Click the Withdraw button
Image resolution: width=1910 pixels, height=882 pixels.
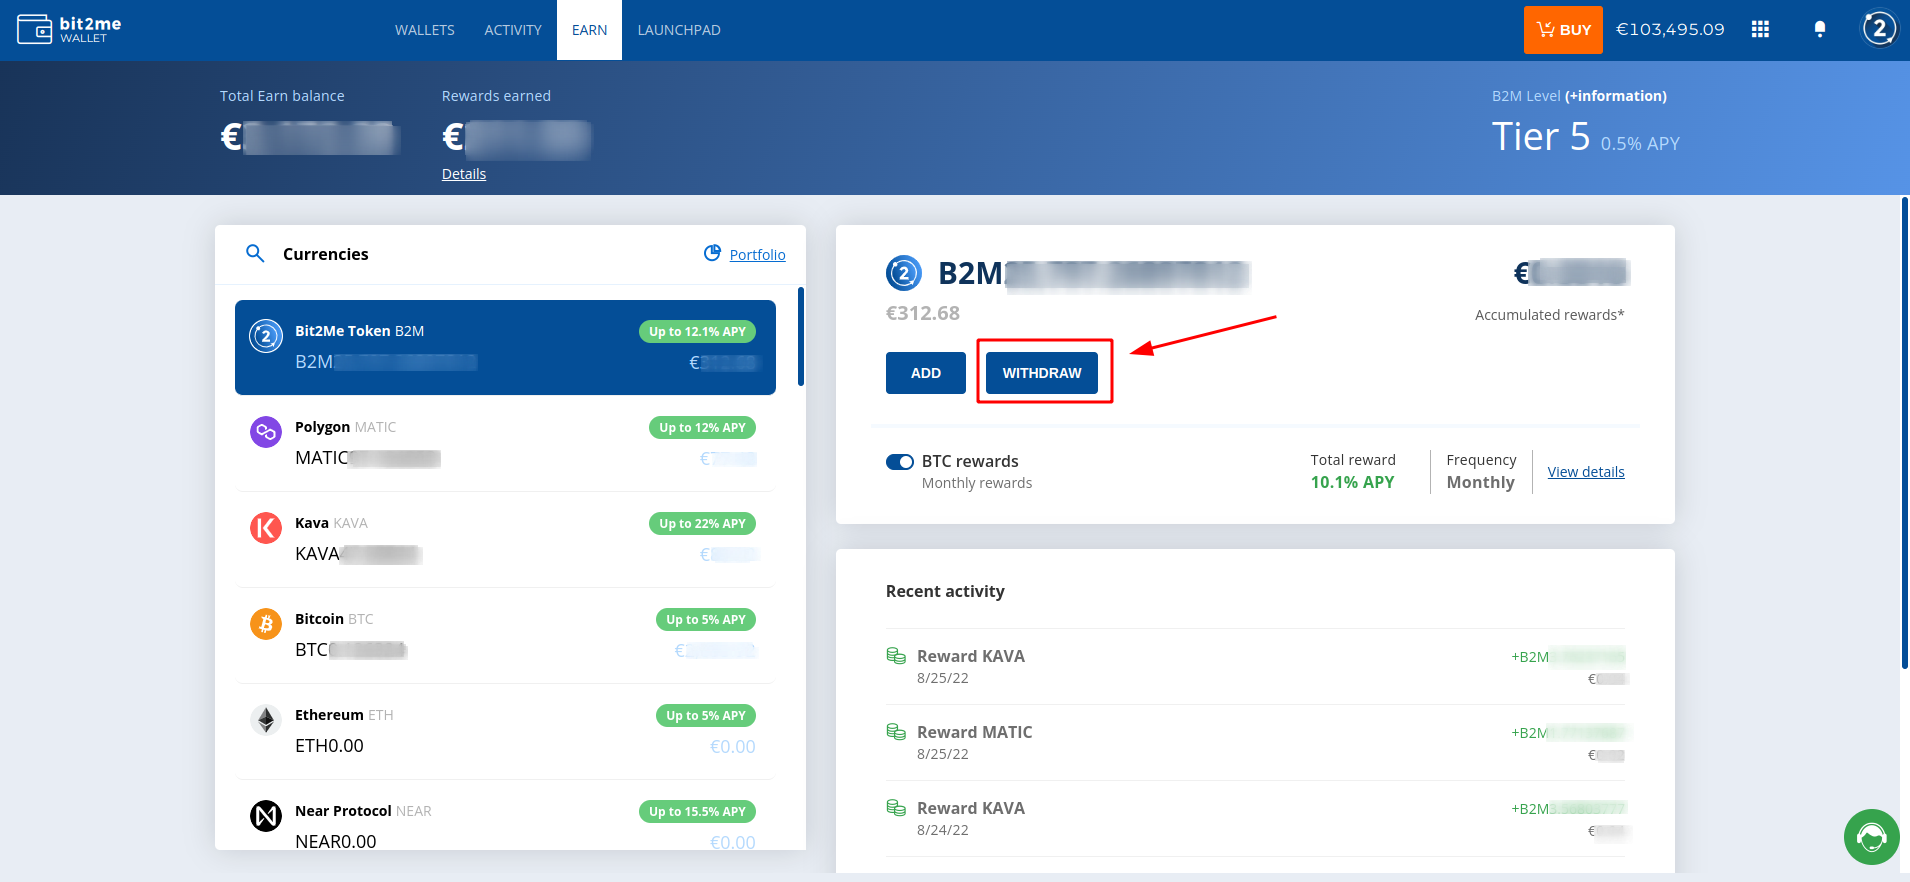[1042, 373]
